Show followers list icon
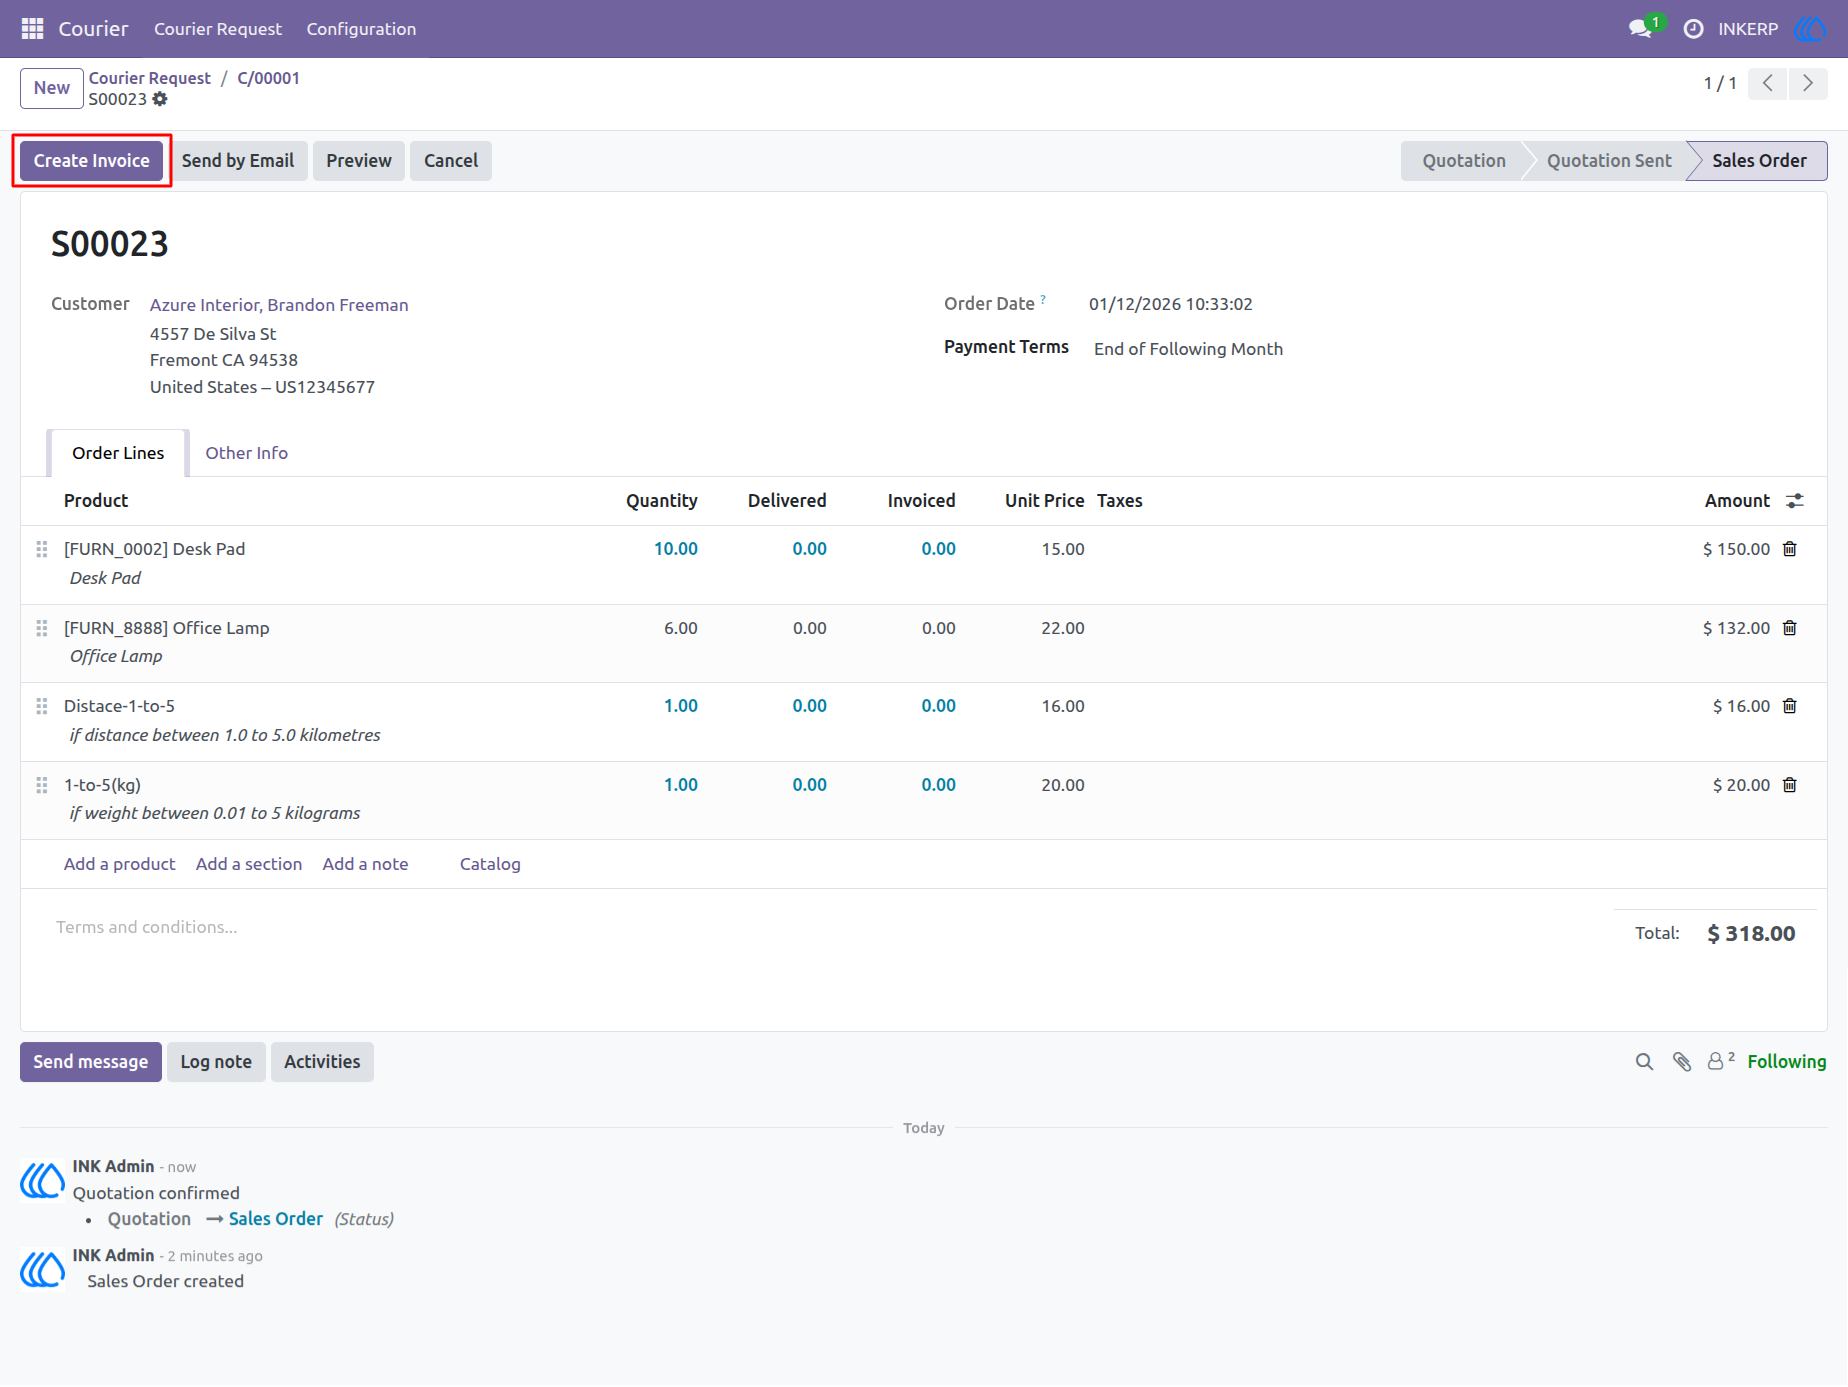1848x1387 pixels. [1720, 1061]
